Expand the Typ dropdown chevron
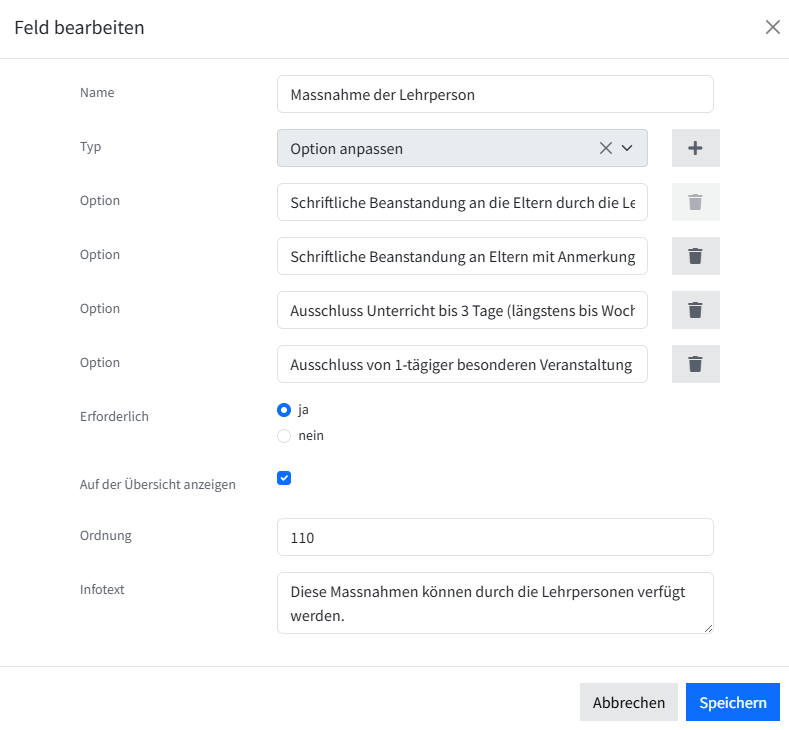 (627, 148)
